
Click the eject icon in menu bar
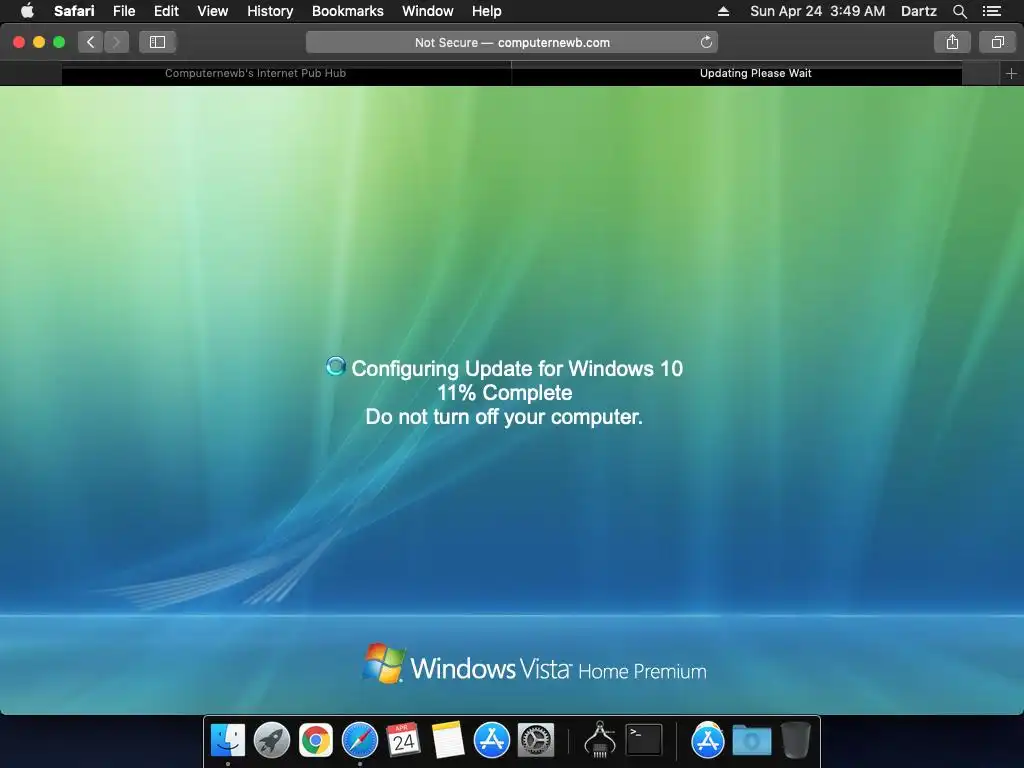(723, 11)
